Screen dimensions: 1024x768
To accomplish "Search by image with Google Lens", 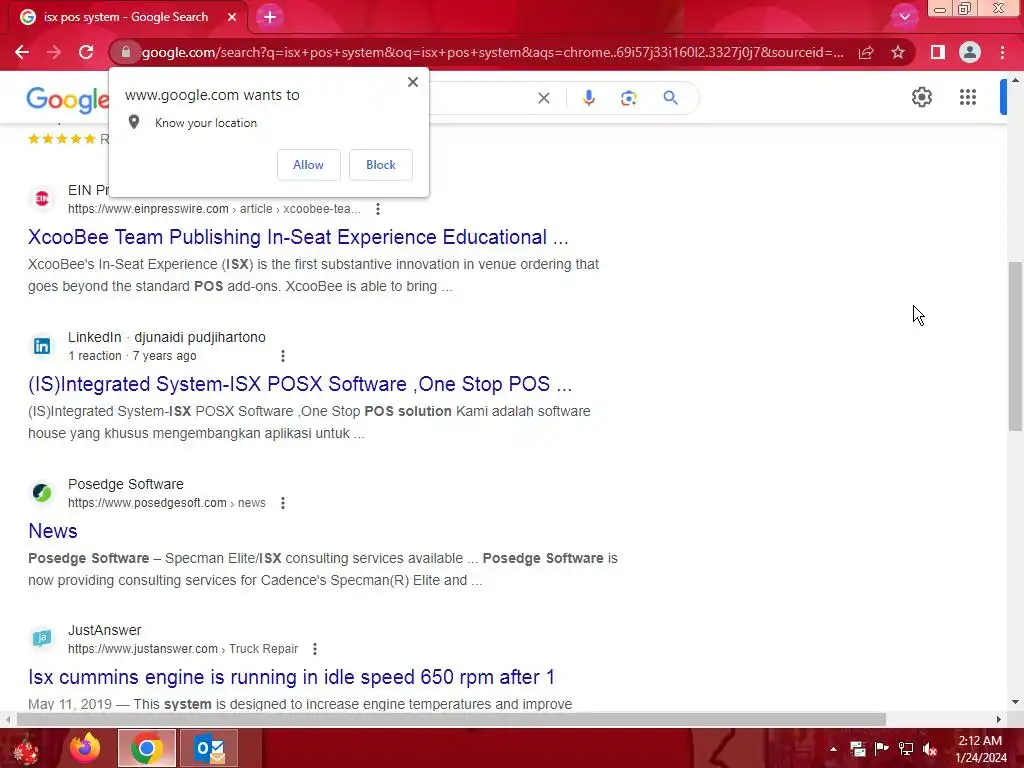I will tap(628, 98).
